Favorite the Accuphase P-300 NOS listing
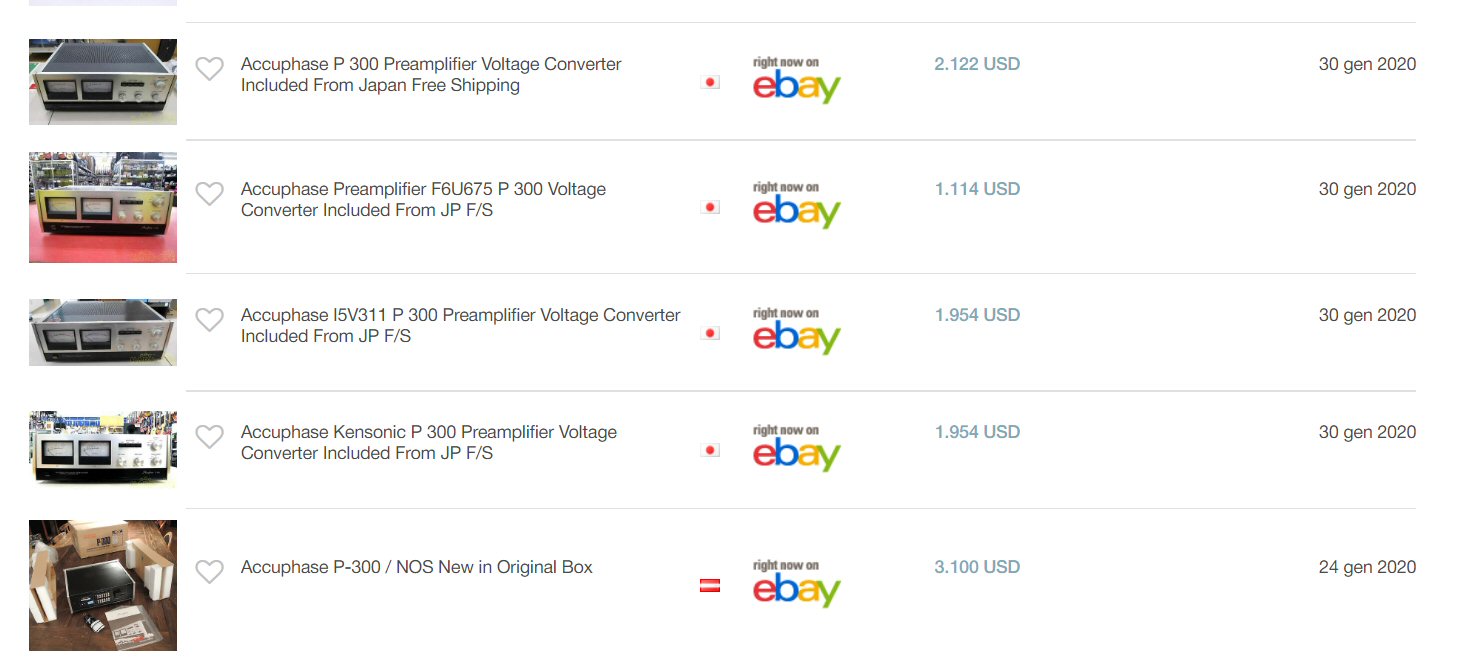1472x660 pixels. pos(209,572)
